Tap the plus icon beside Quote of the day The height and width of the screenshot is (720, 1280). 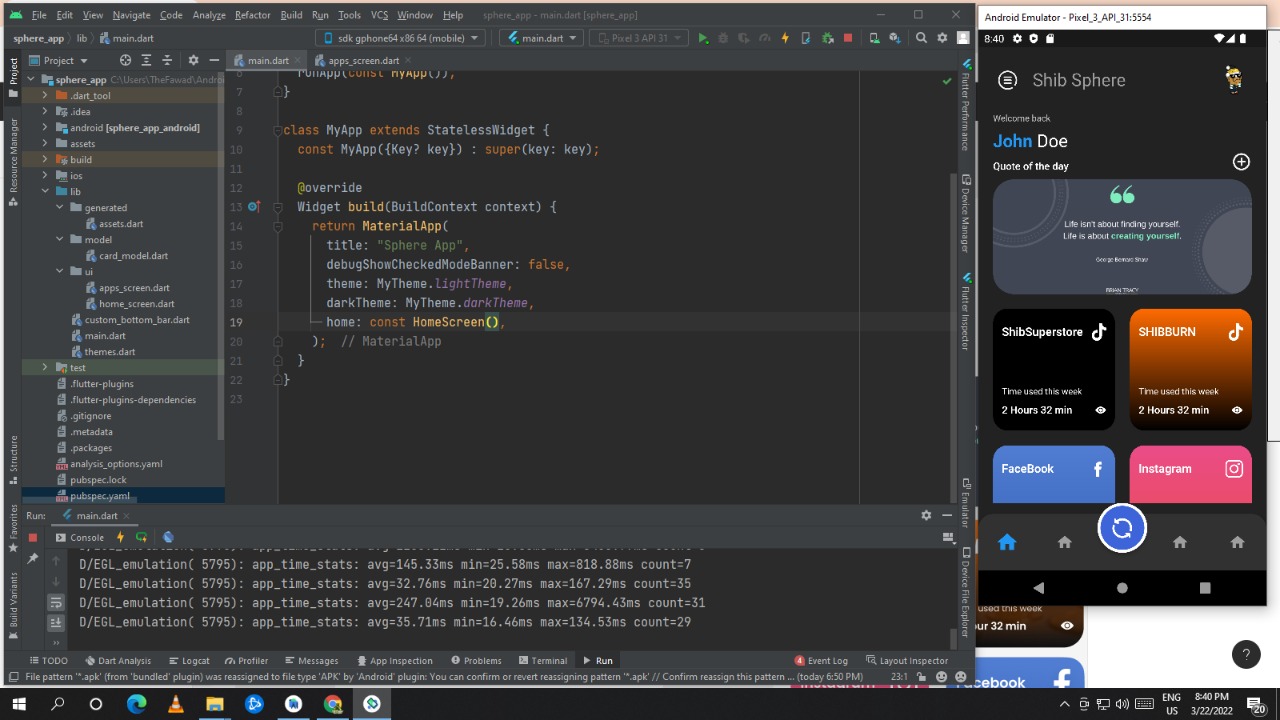[x=1241, y=162]
